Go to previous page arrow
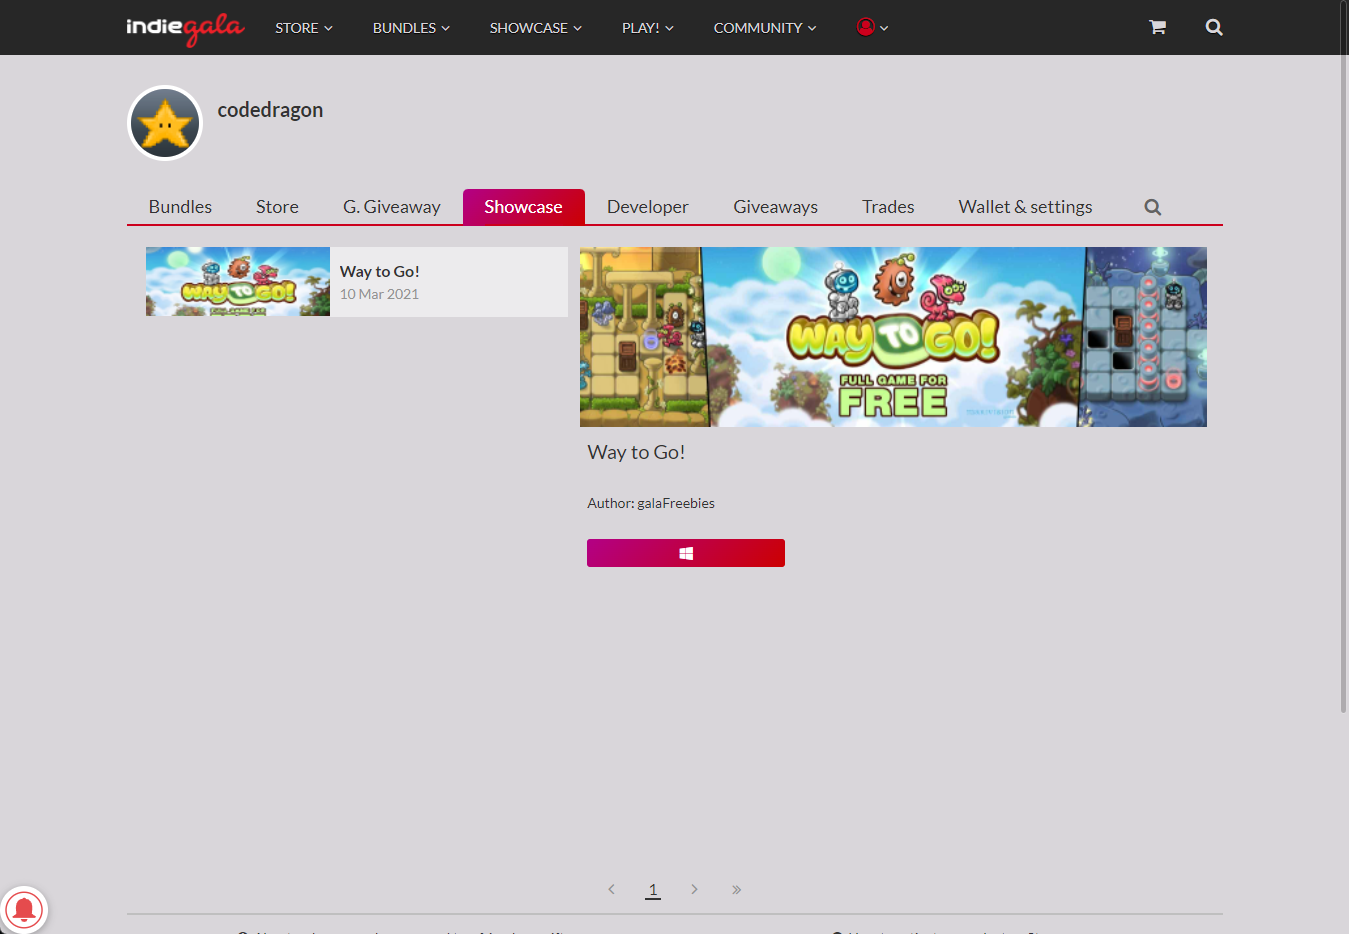Screen dimensions: 1349x934 coord(611,889)
